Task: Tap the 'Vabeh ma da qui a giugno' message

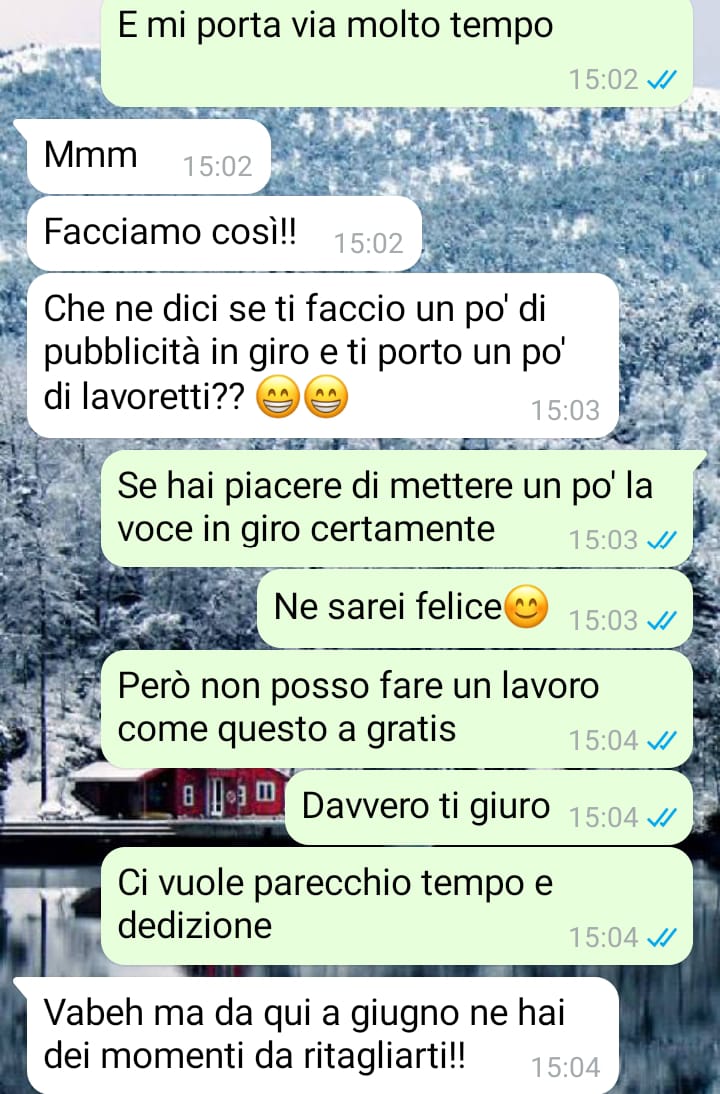Action: (322, 1035)
